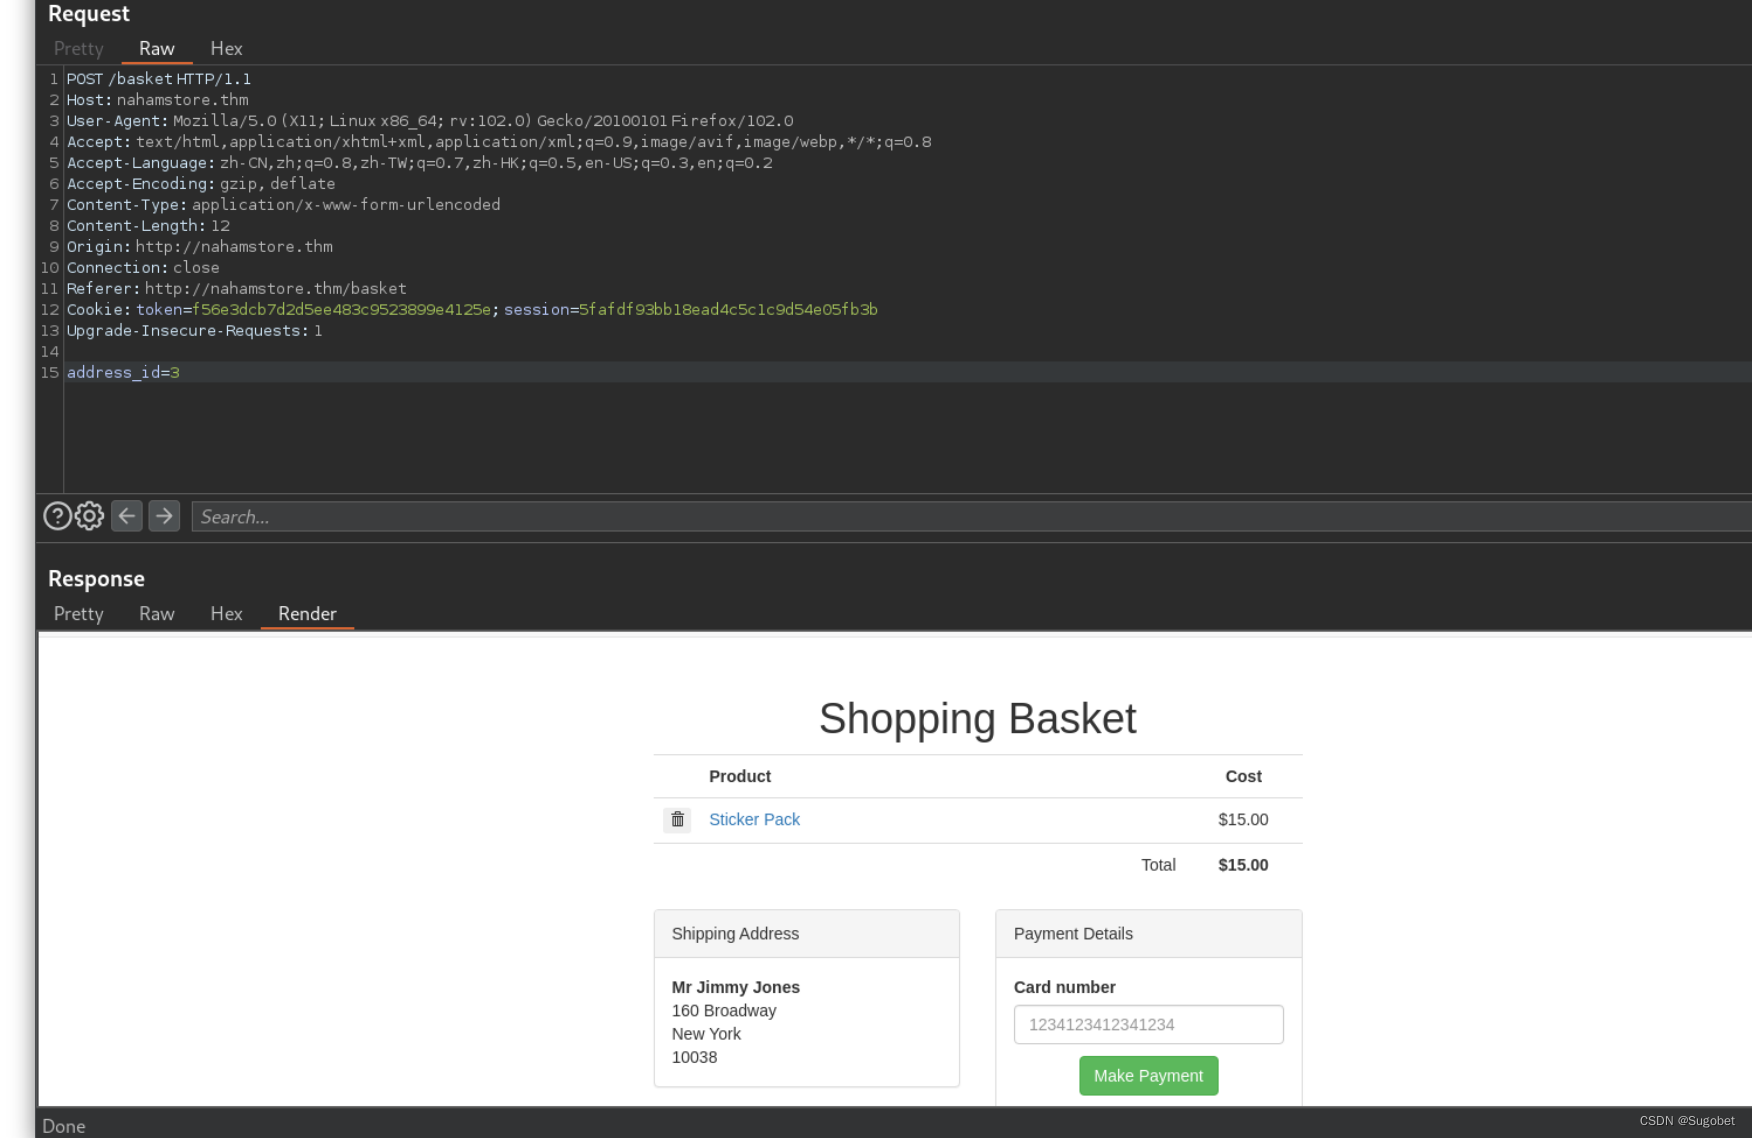The height and width of the screenshot is (1138, 1752).
Task: Switch Response view to Hex tab
Action: (x=226, y=614)
